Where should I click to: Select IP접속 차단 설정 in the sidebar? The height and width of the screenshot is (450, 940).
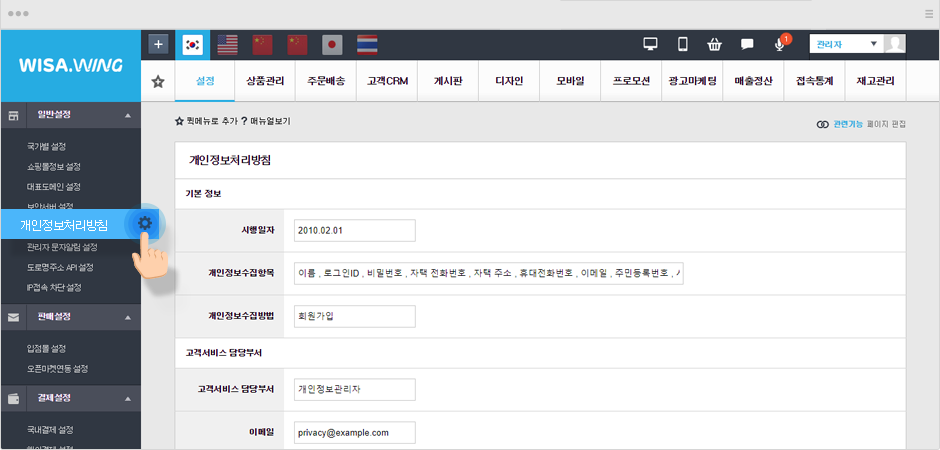(x=54, y=288)
